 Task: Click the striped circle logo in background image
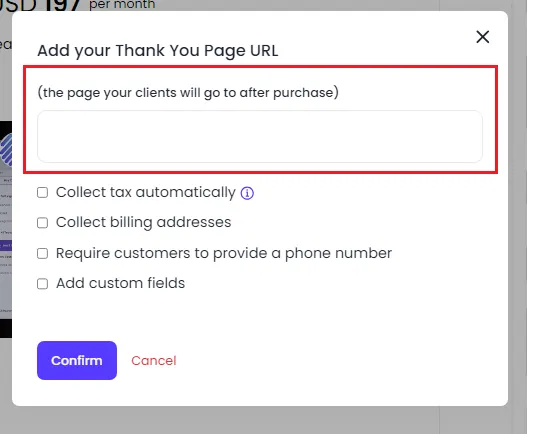pyautogui.click(x=6, y=150)
